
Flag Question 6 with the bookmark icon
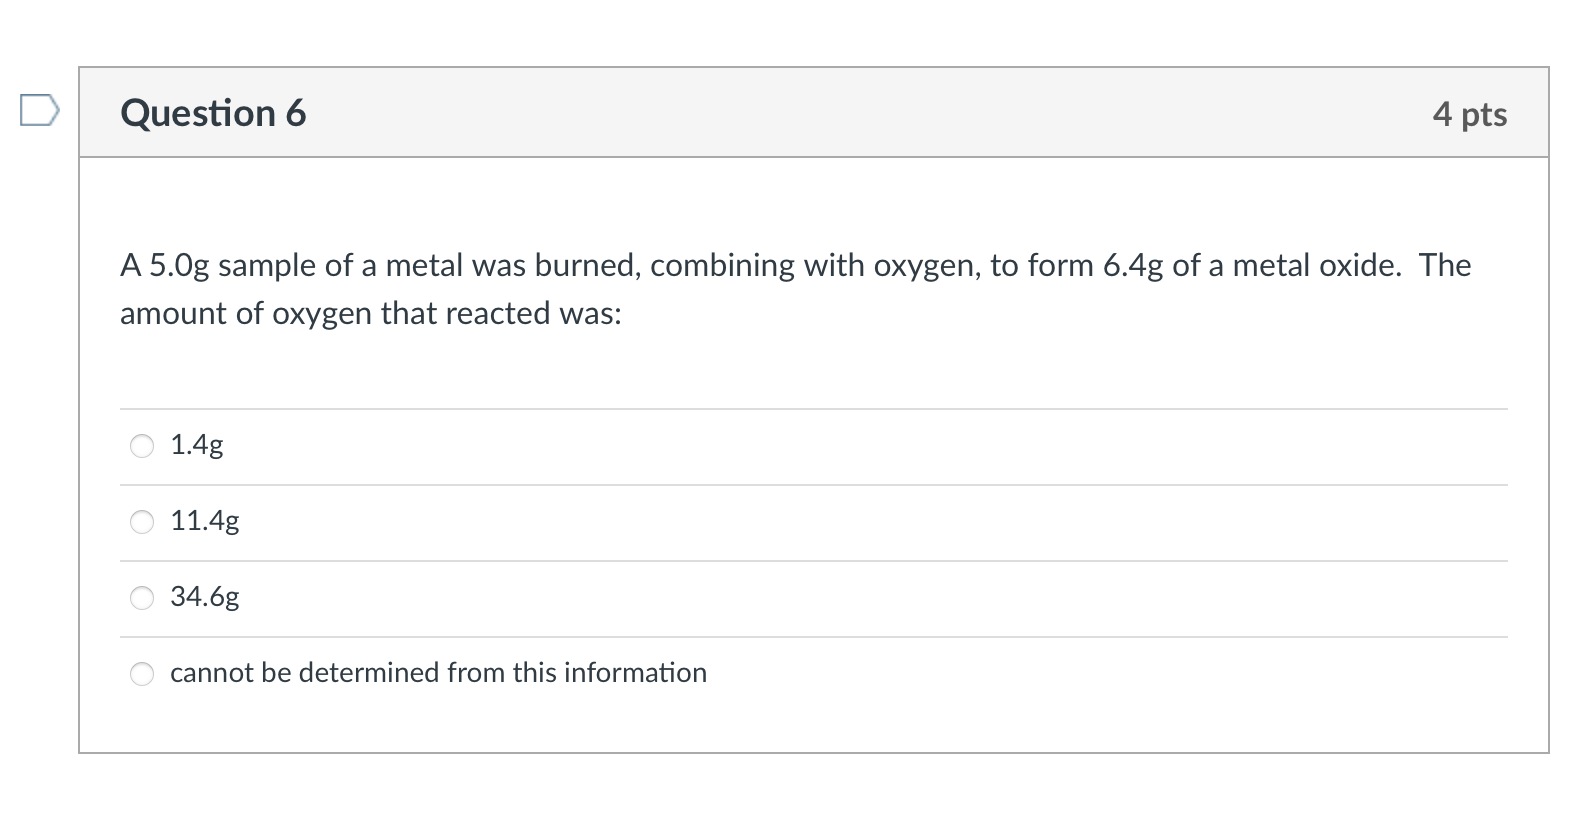[39, 111]
